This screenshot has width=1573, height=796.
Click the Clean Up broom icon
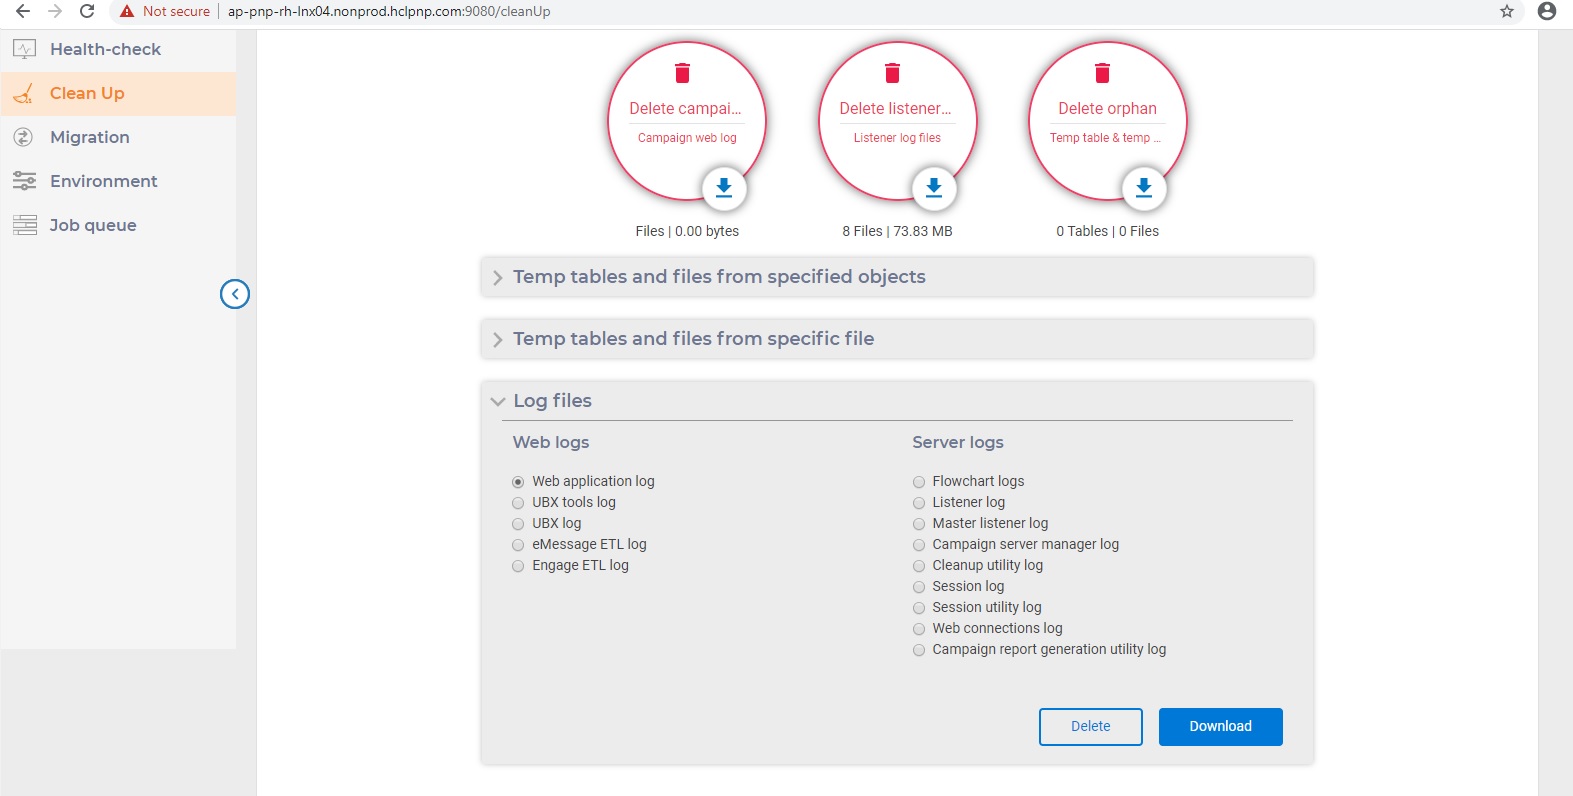point(24,93)
